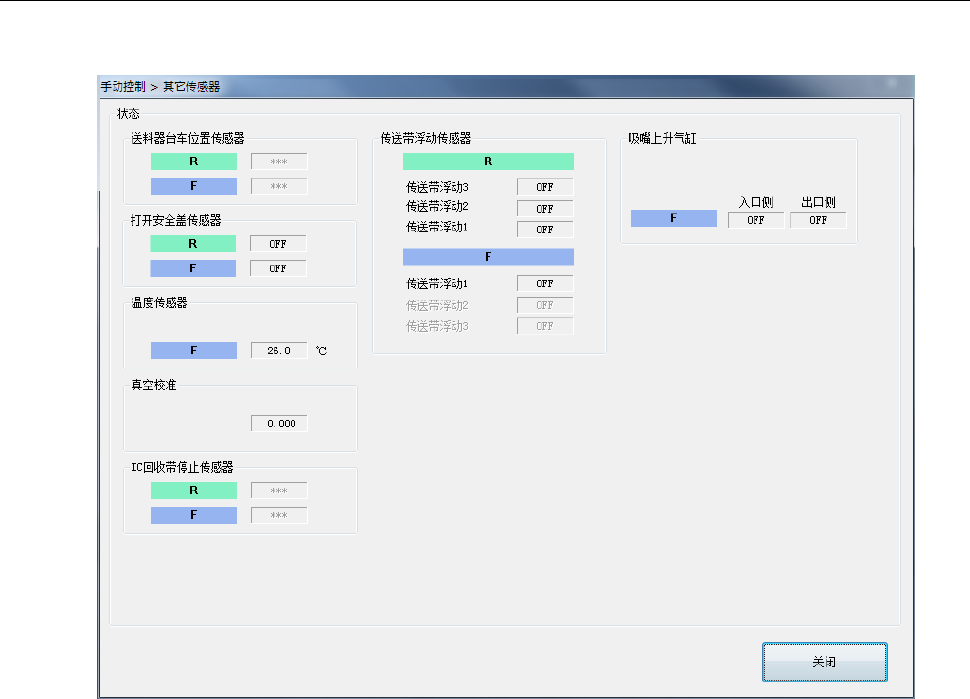Click the ℃ unit label

tap(321, 351)
